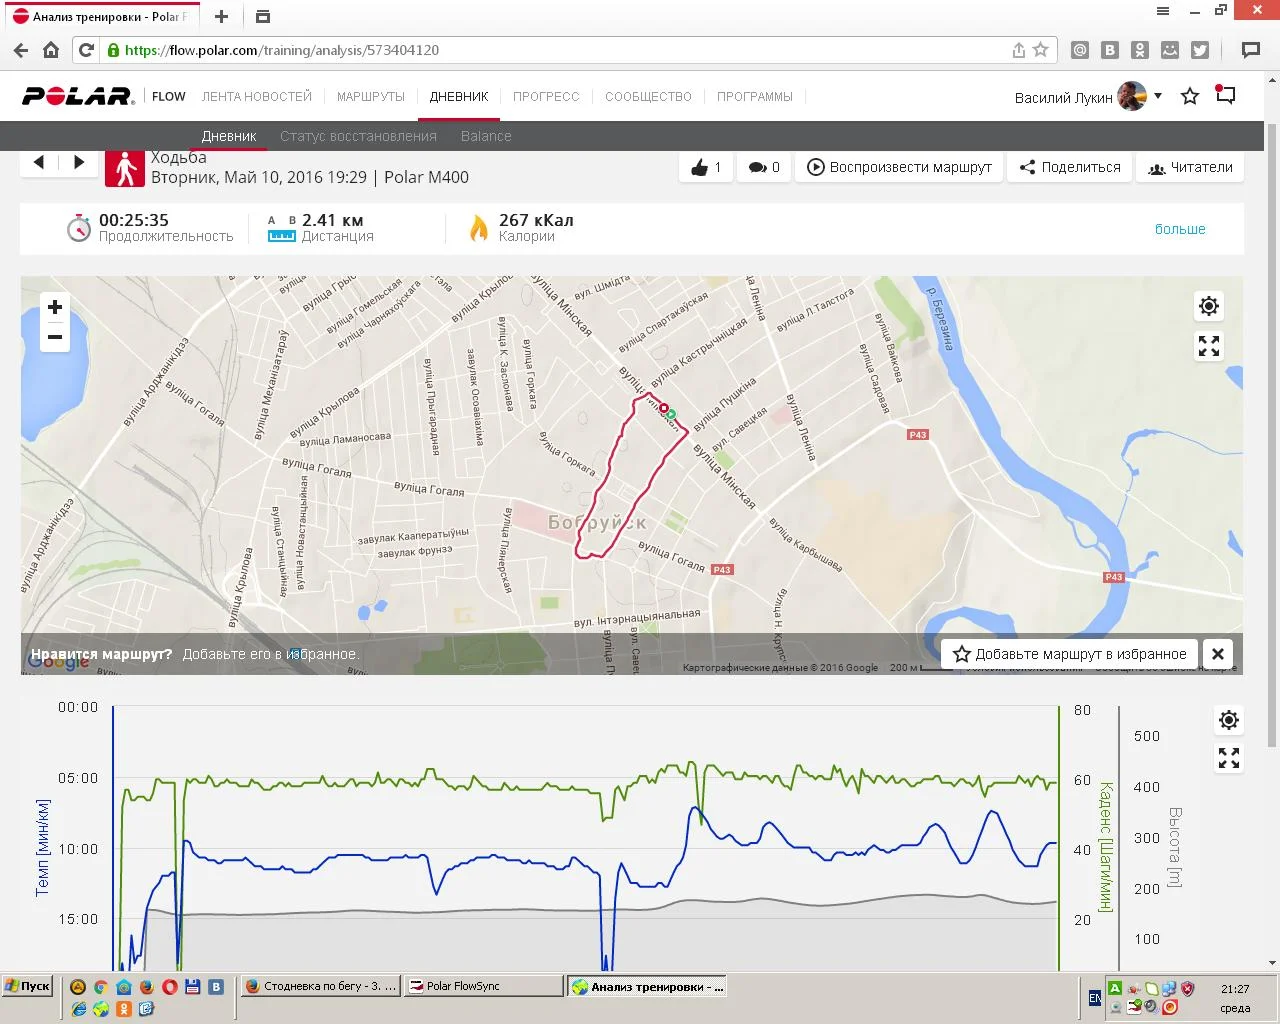Switch to Стодневка по бегу taskbar window
This screenshot has width=1280, height=1024.
(x=321, y=986)
